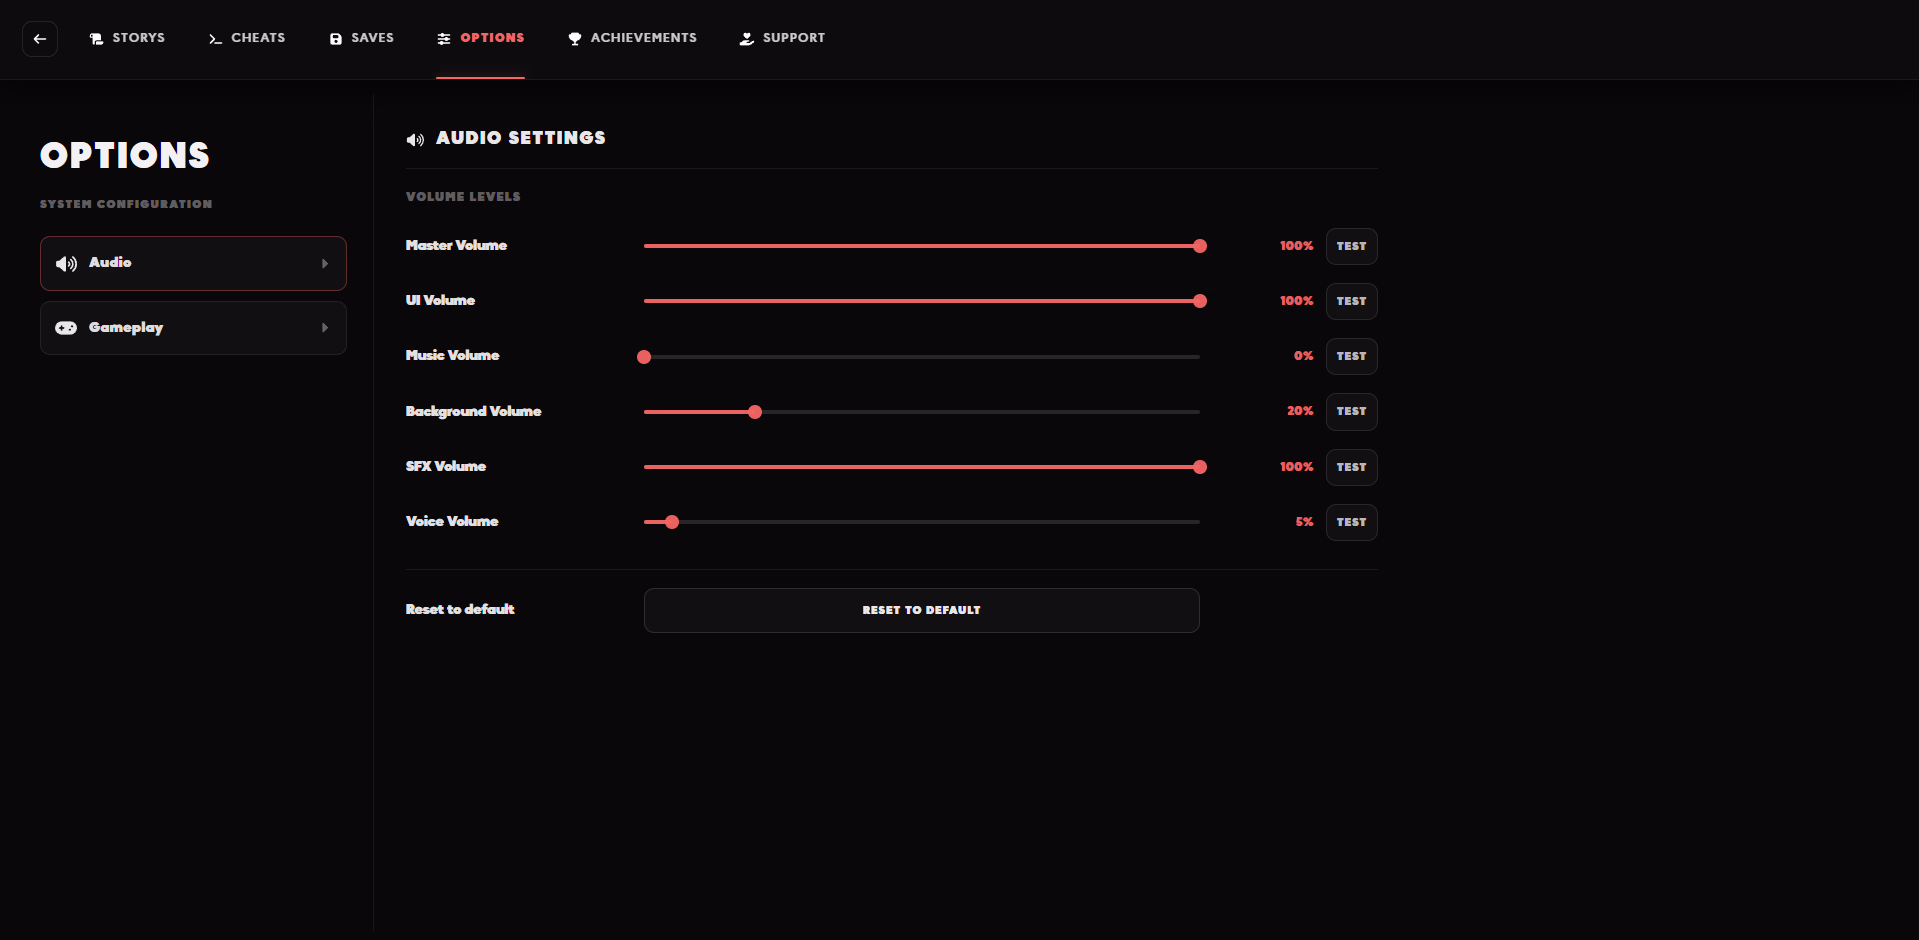The image size is (1919, 940).
Task: Click the back arrow button
Action: pos(40,39)
